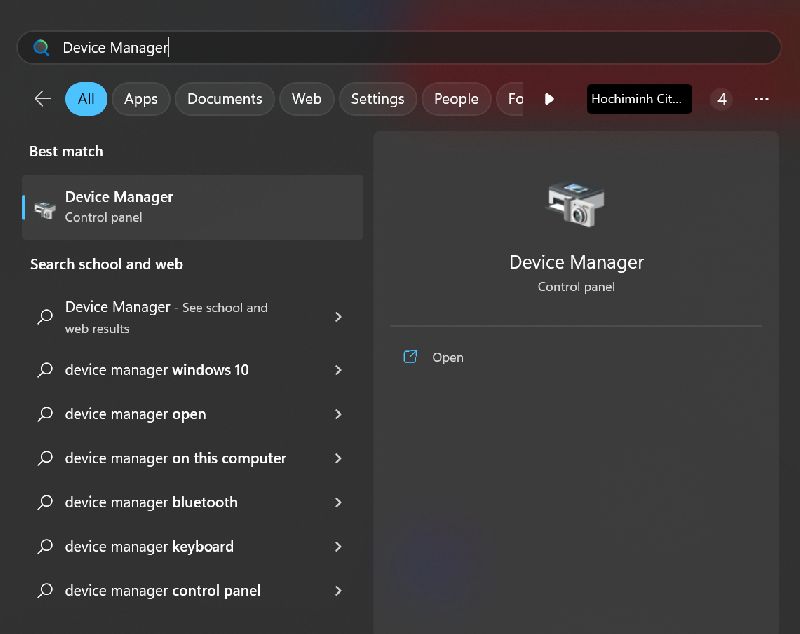The height and width of the screenshot is (634, 800).
Task: Click the Open external-link icon
Action: tap(410, 357)
